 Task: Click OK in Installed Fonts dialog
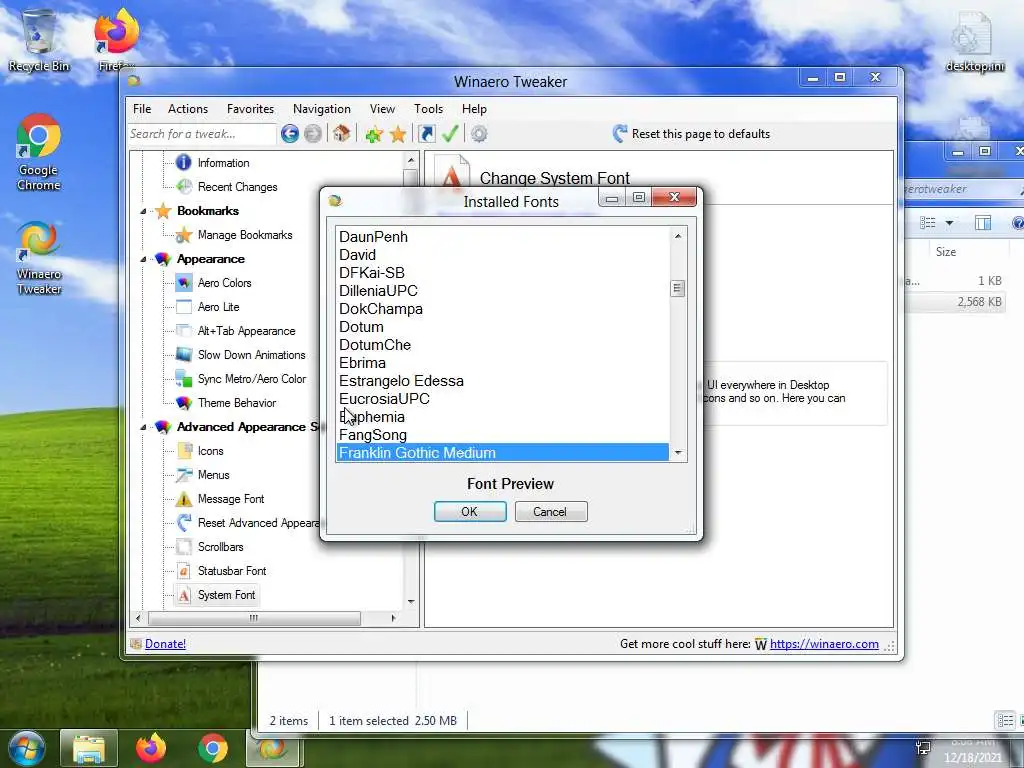click(x=470, y=511)
